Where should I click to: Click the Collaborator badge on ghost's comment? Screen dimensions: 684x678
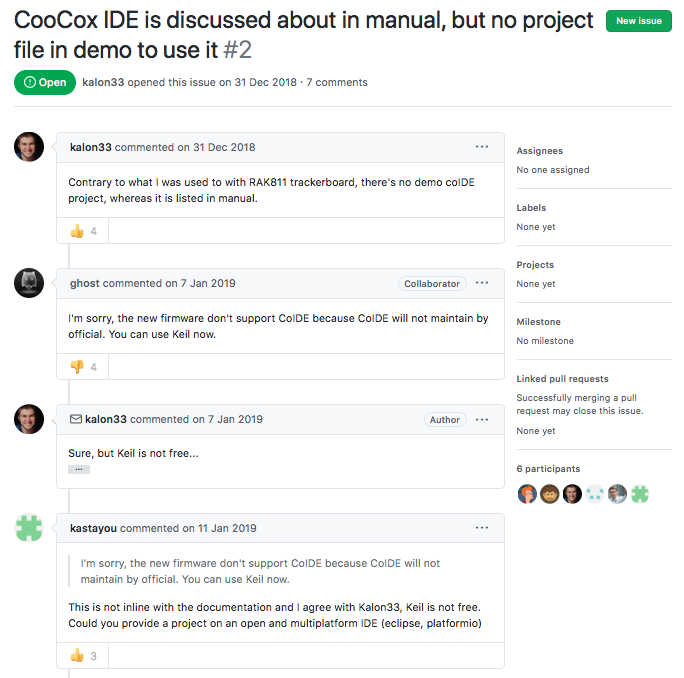432,284
